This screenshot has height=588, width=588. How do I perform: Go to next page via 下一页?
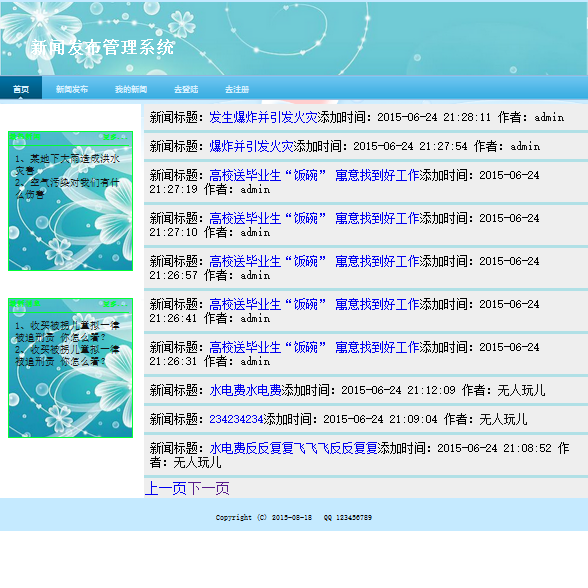(208, 488)
